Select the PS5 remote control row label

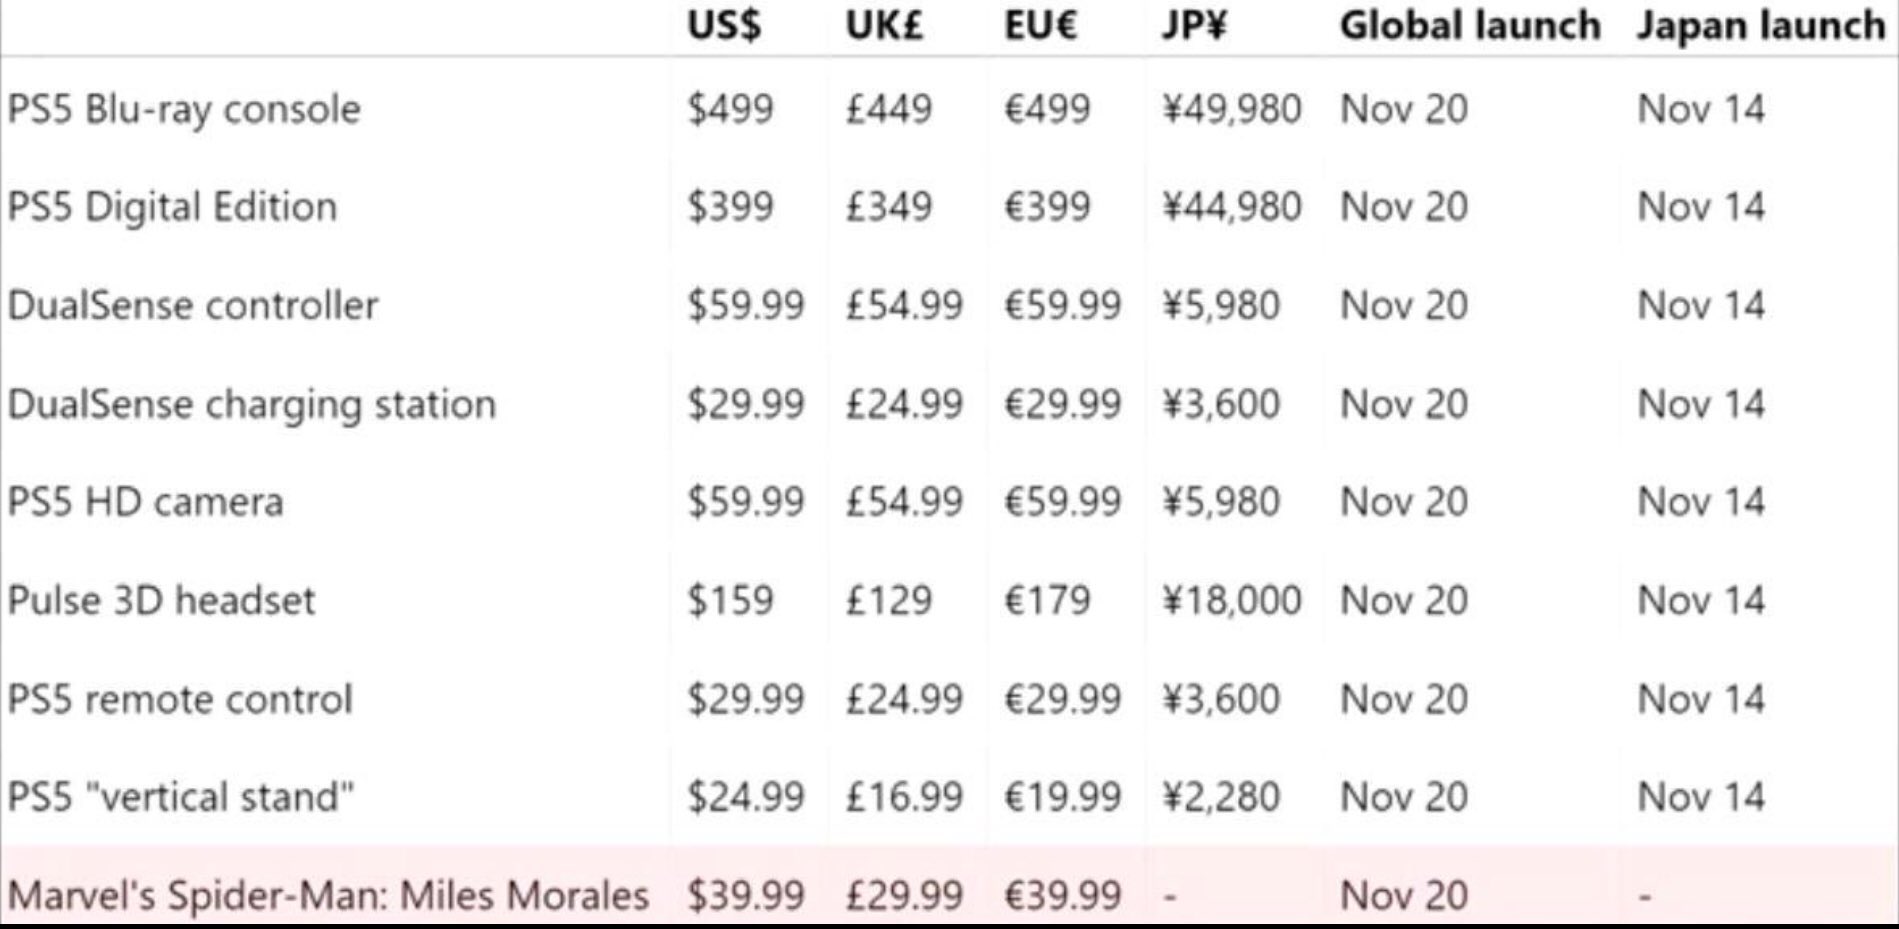180,699
